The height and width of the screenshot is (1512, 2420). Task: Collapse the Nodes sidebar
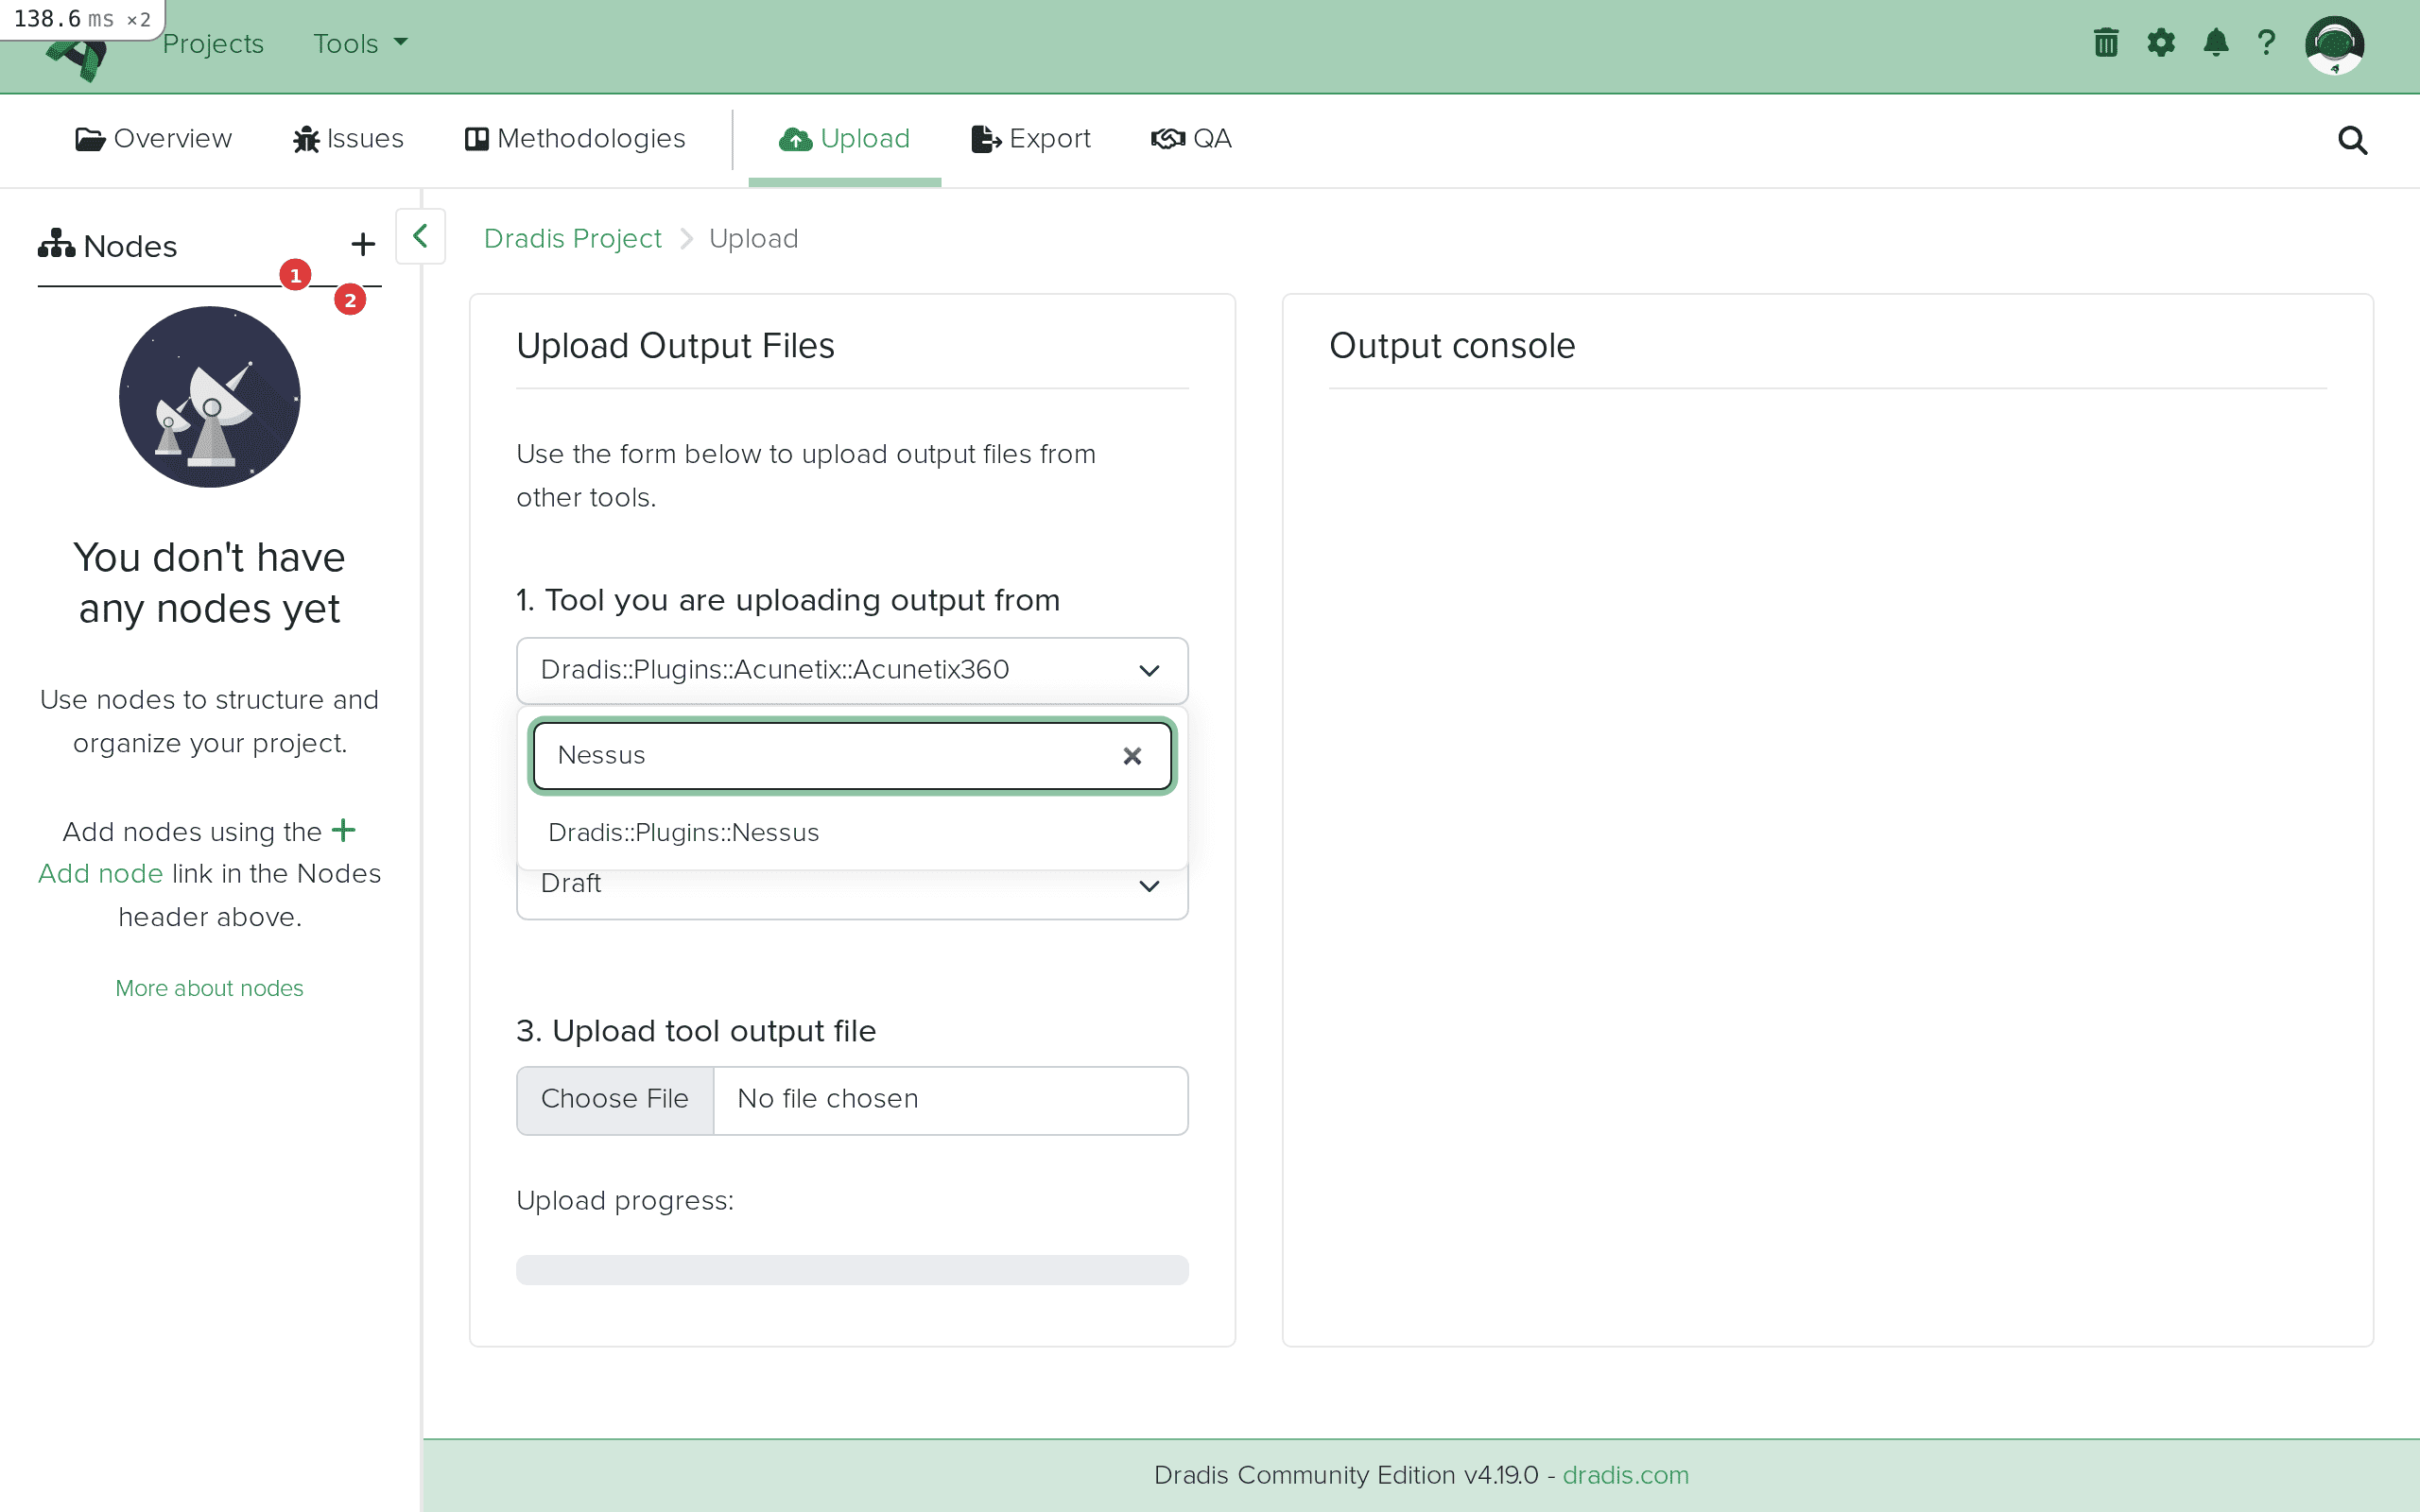point(420,237)
